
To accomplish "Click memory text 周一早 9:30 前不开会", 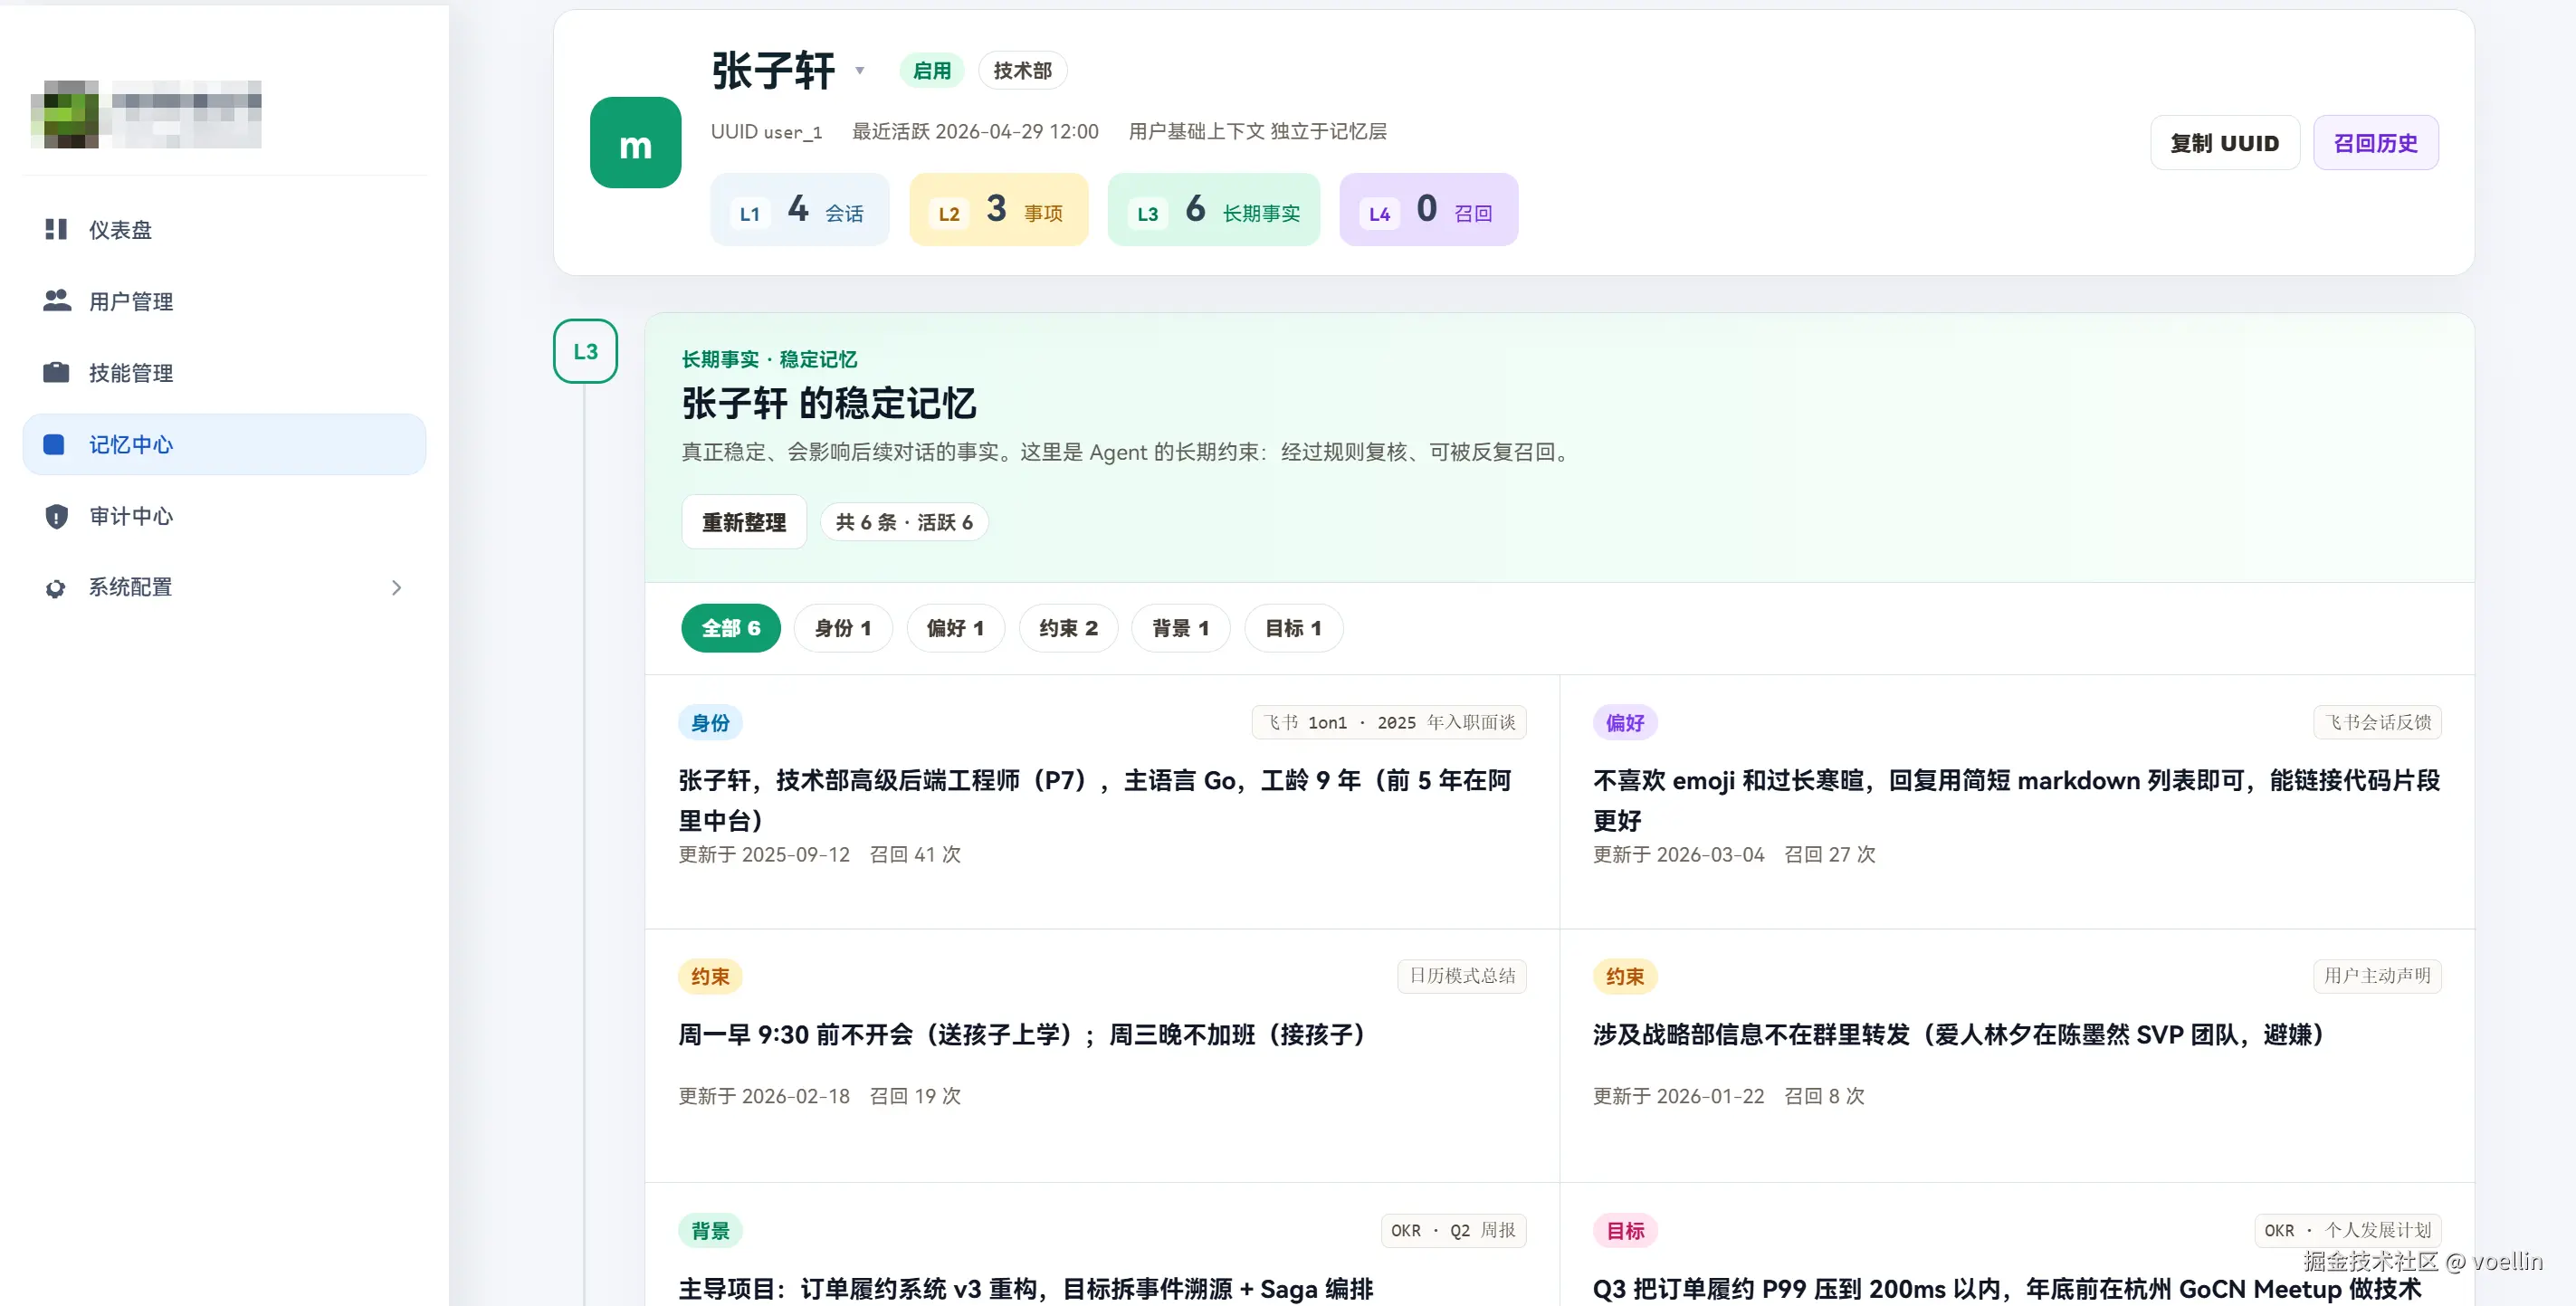I will (x=1021, y=1034).
